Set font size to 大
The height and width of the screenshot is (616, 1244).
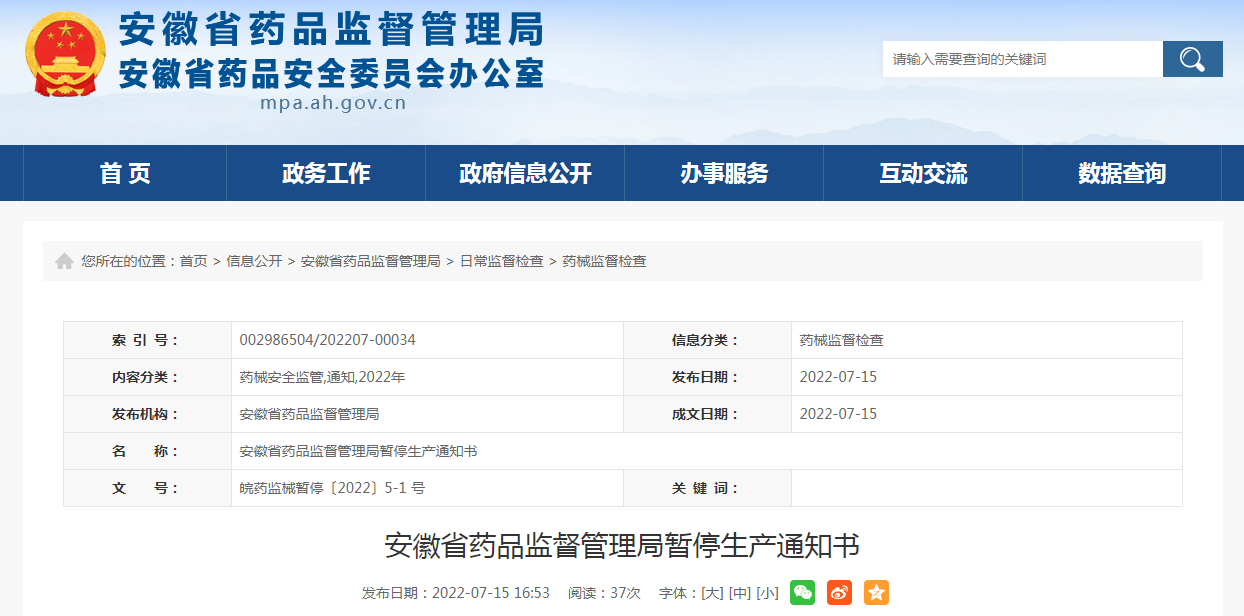(x=712, y=593)
